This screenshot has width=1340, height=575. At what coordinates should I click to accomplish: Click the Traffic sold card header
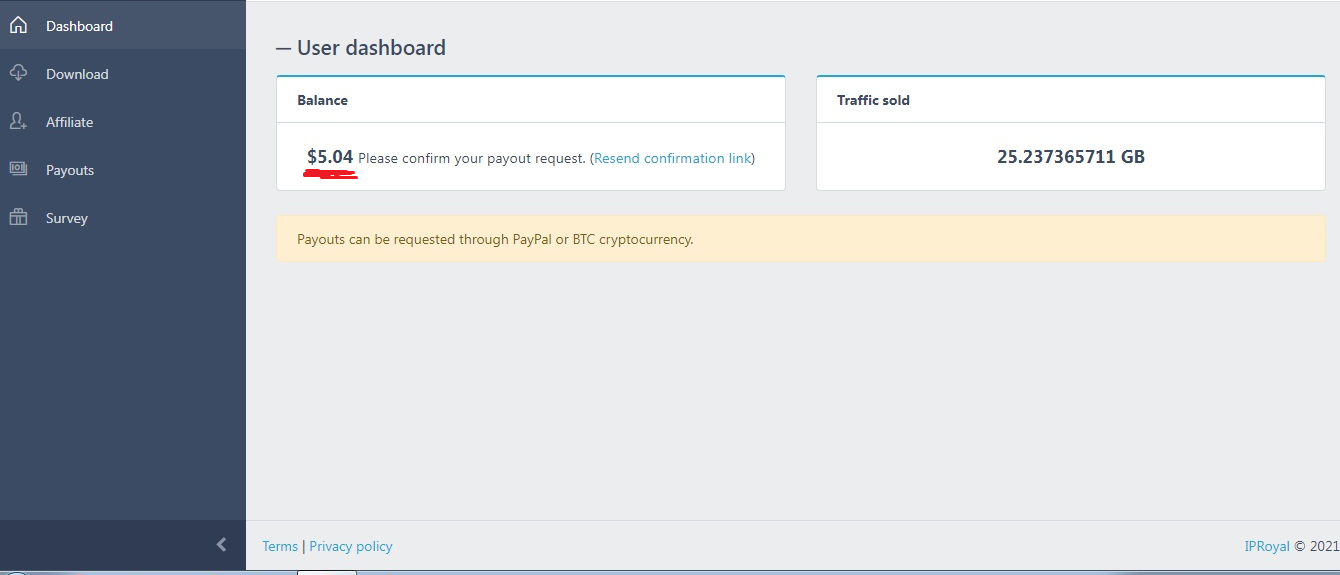click(873, 100)
